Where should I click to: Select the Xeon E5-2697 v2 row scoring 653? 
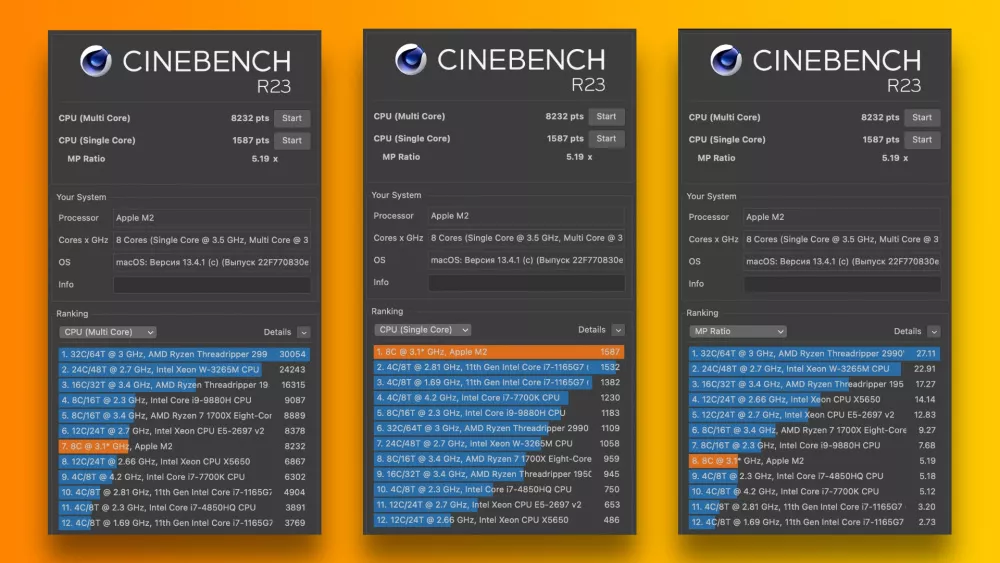[499, 504]
